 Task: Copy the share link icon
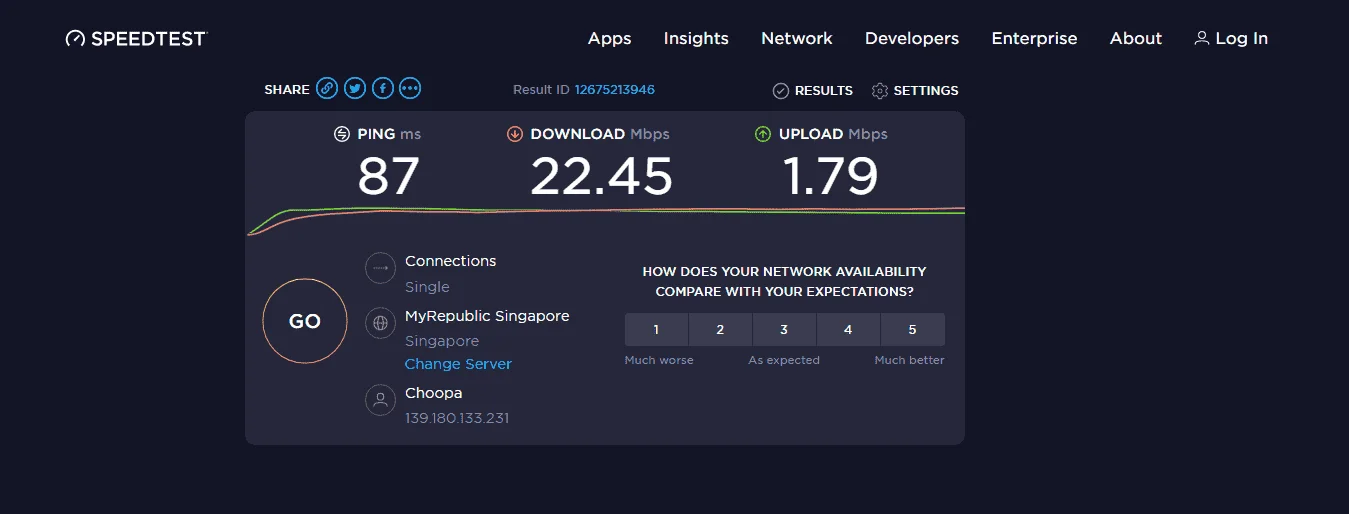327,89
